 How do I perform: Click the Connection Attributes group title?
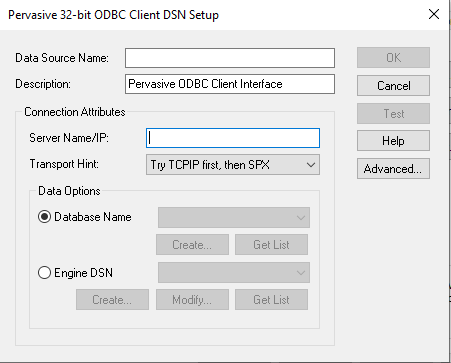coord(75,112)
